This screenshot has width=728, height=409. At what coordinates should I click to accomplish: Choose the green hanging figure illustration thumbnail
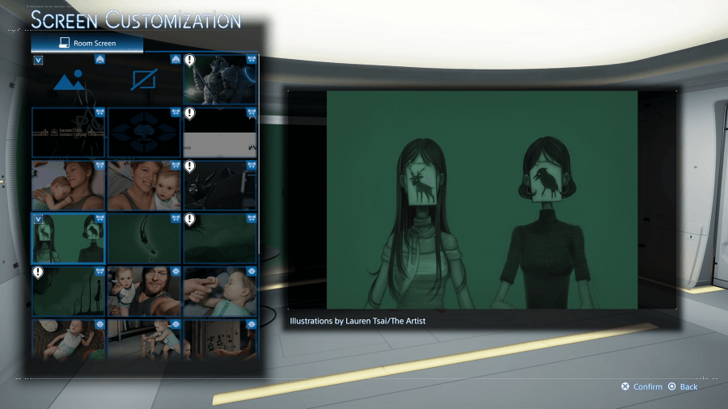tap(145, 238)
